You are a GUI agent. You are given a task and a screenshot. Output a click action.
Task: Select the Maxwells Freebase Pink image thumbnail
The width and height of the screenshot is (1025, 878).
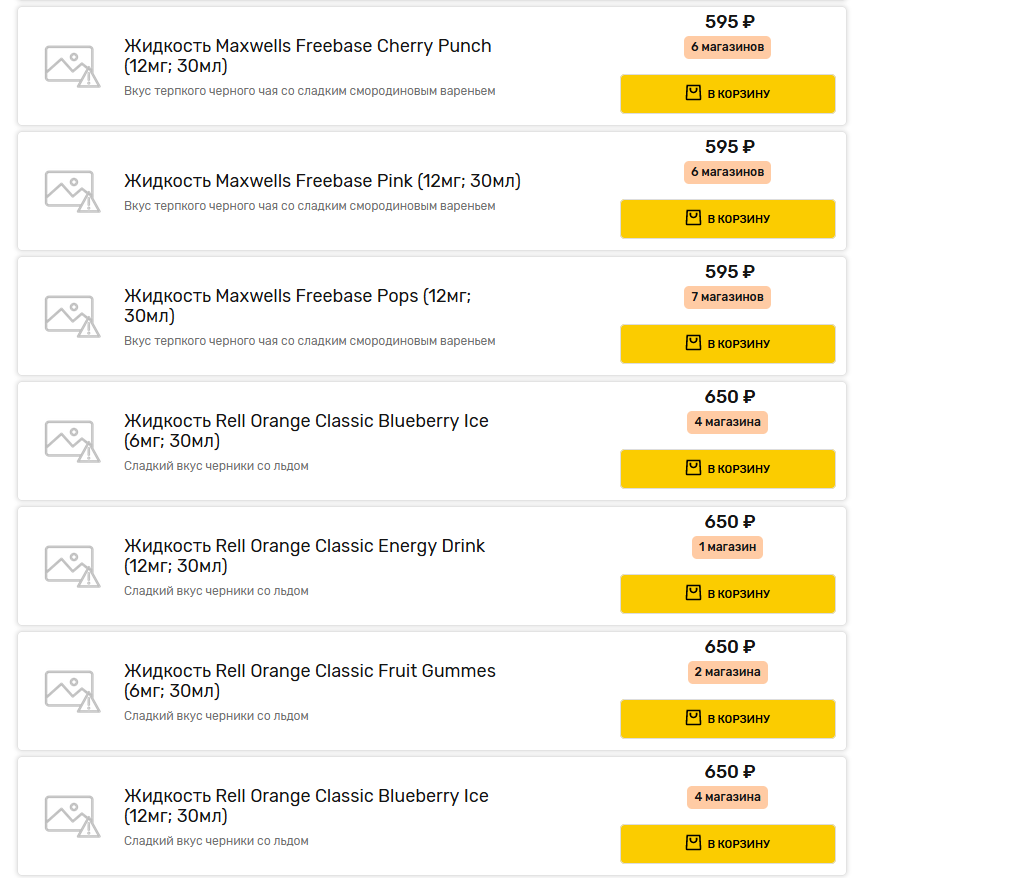(72, 191)
